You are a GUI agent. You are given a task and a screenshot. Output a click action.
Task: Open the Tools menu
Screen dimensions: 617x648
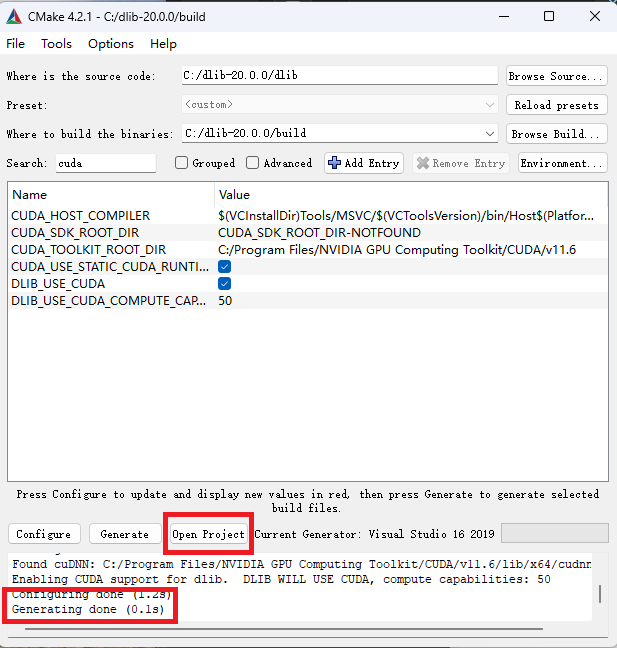pyautogui.click(x=56, y=44)
